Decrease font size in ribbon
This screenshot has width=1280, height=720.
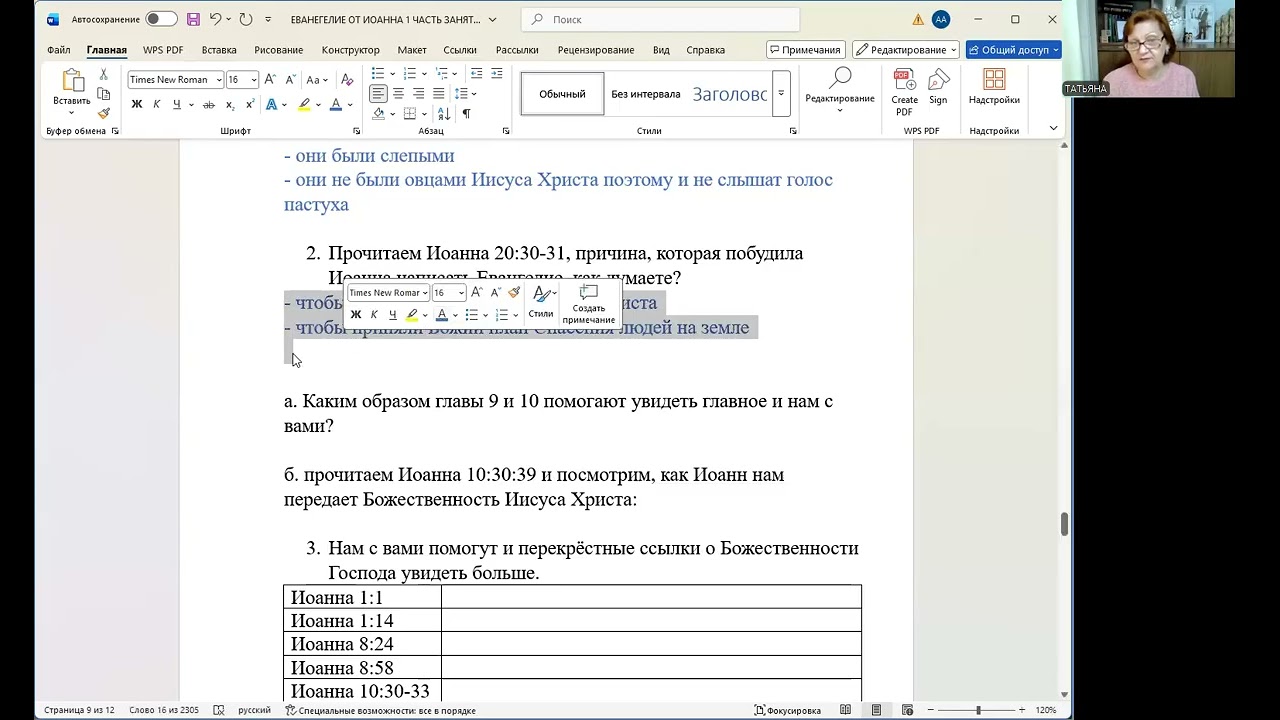(290, 80)
